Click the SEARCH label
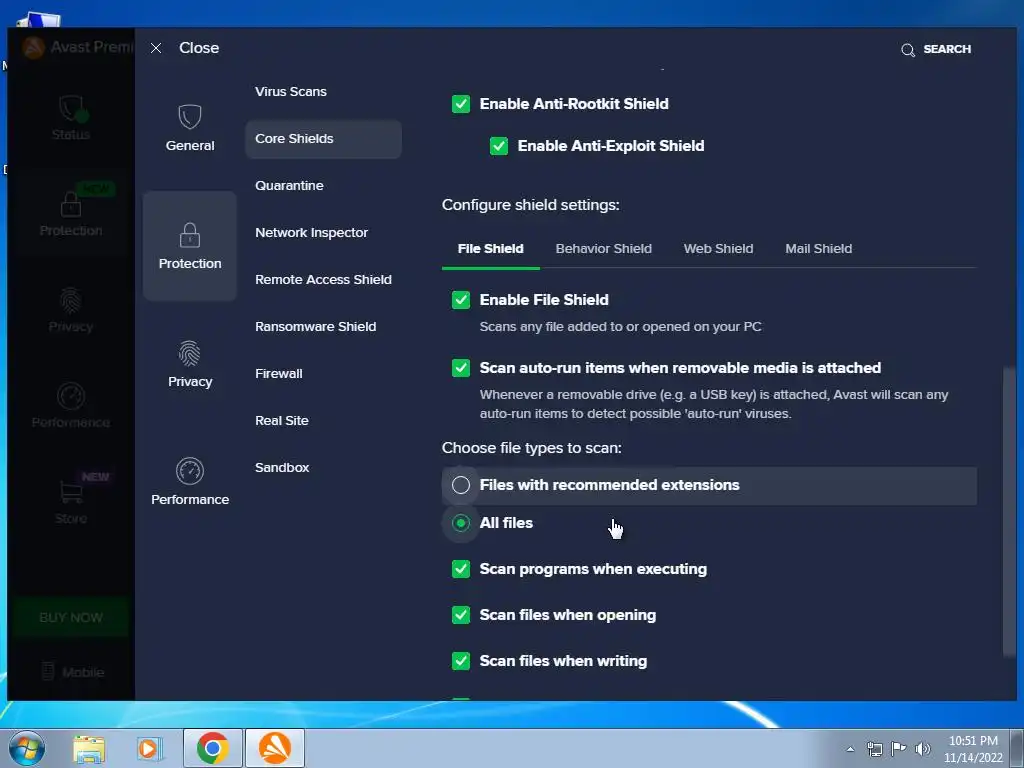This screenshot has height=768, width=1024. pos(947,50)
